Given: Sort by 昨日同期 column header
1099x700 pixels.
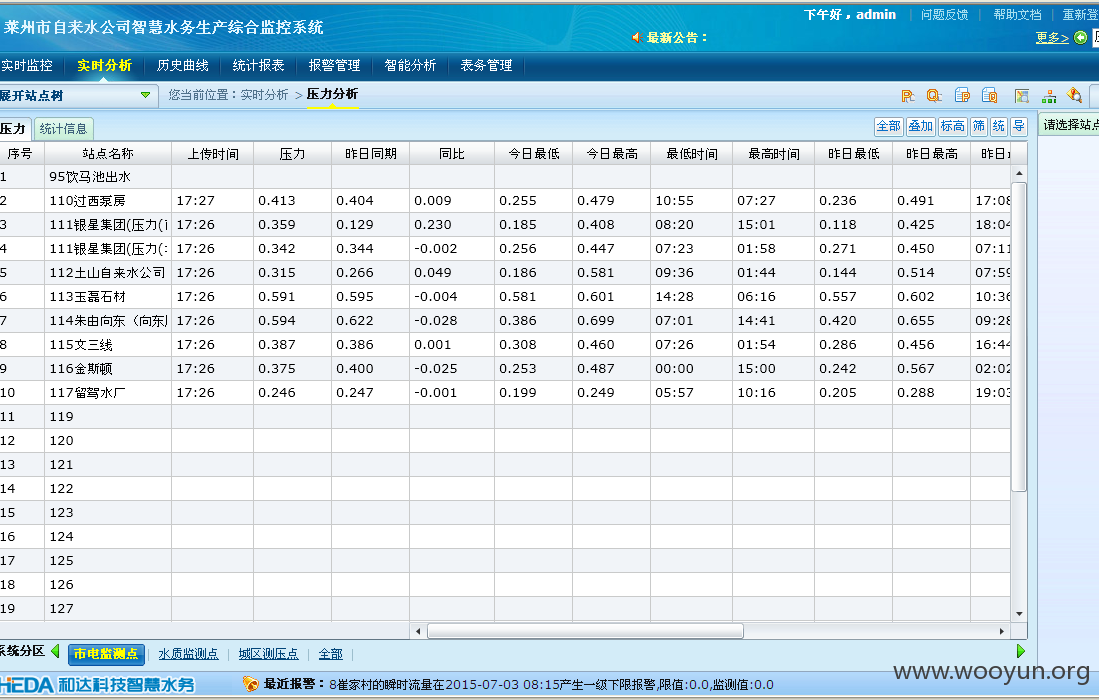Looking at the screenshot, I should (x=371, y=153).
